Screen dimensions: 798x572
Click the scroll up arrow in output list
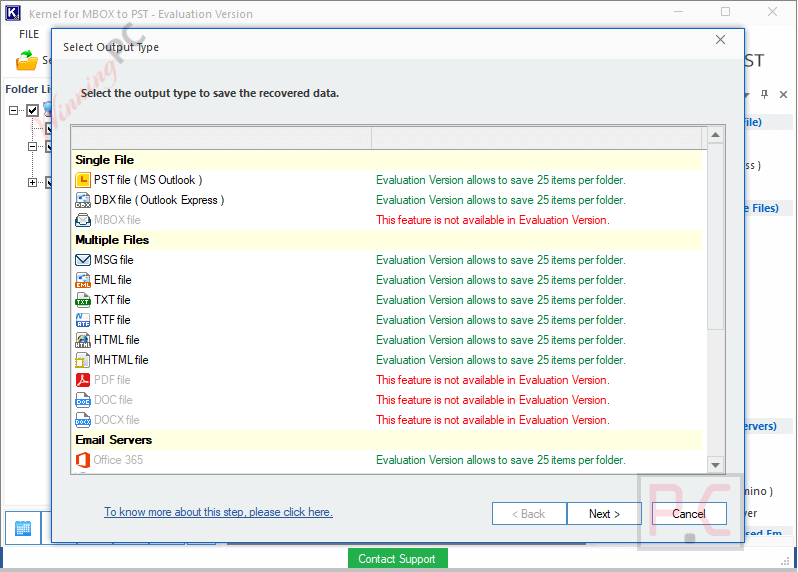point(715,135)
